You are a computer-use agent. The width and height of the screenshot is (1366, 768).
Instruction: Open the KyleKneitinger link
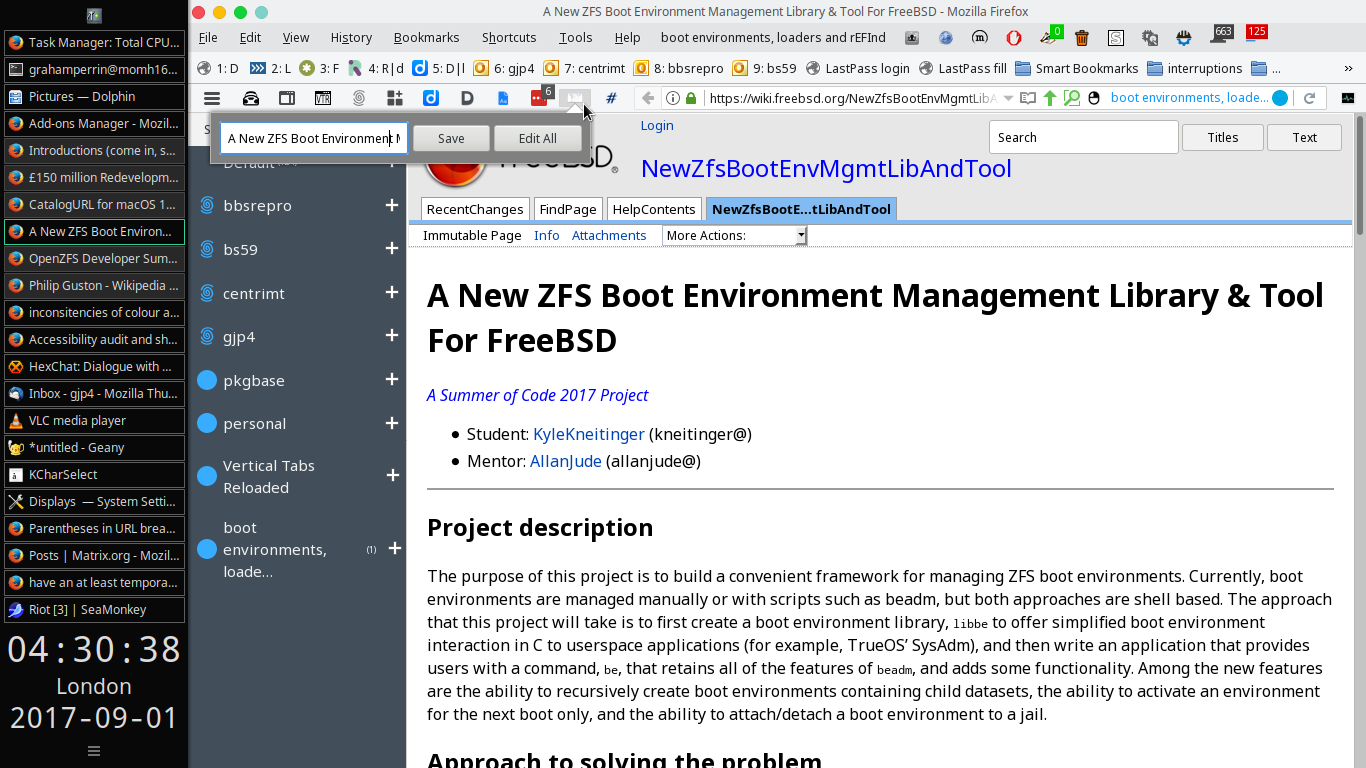pyautogui.click(x=589, y=434)
